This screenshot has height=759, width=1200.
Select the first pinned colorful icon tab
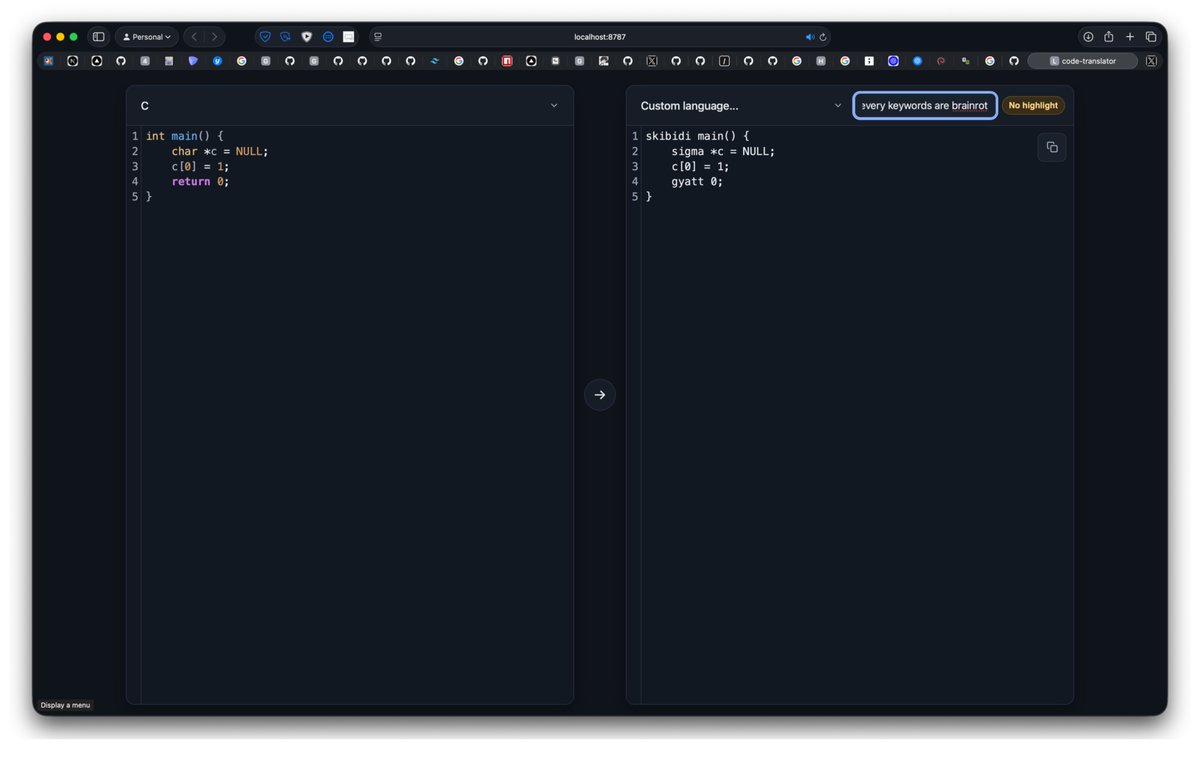click(48, 61)
